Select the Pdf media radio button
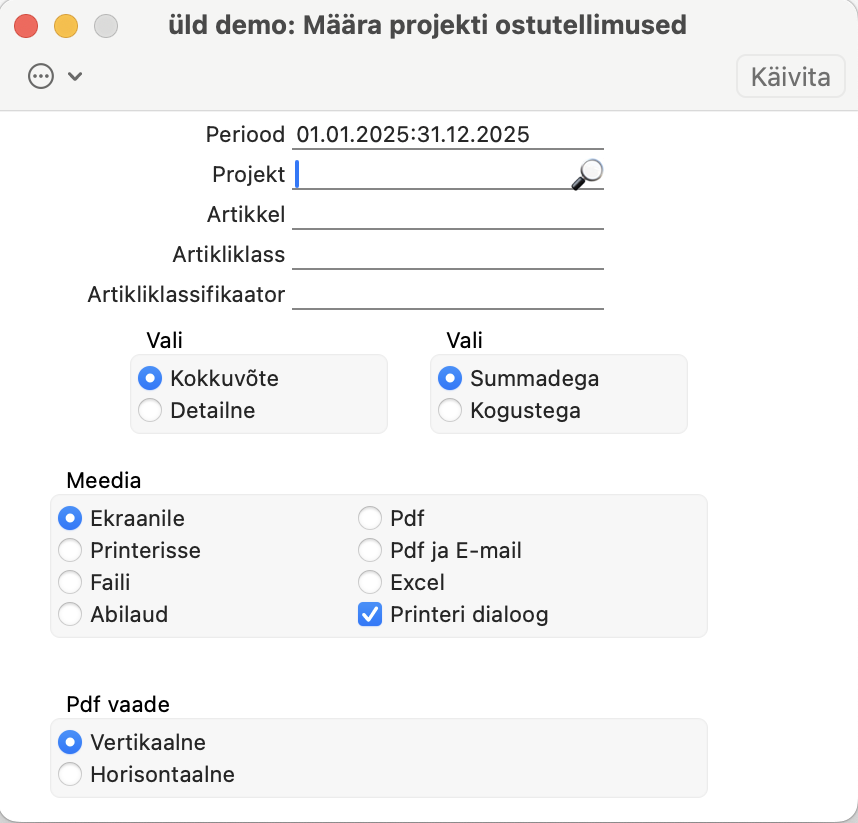 [370, 519]
